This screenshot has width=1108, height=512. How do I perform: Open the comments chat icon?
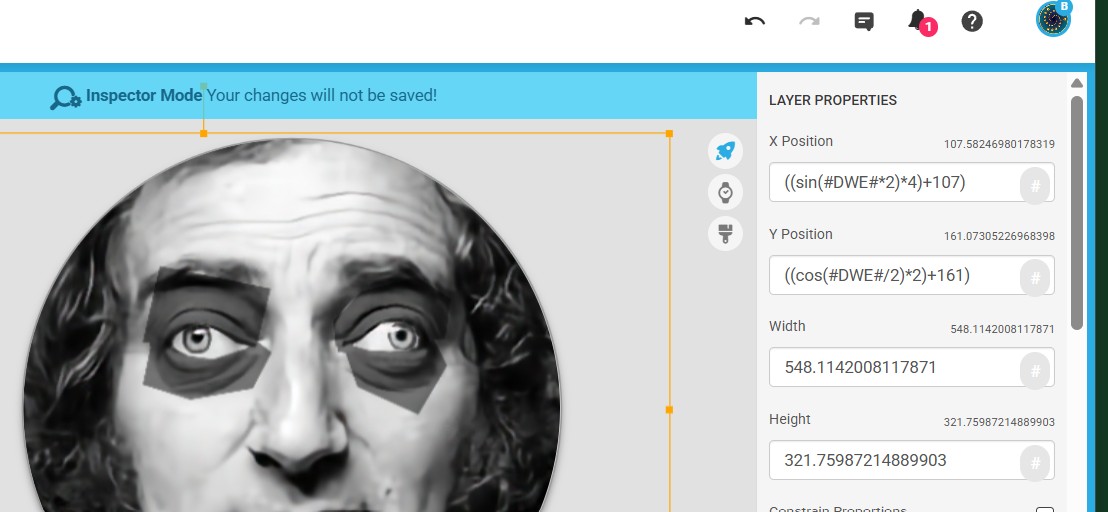coord(864,22)
